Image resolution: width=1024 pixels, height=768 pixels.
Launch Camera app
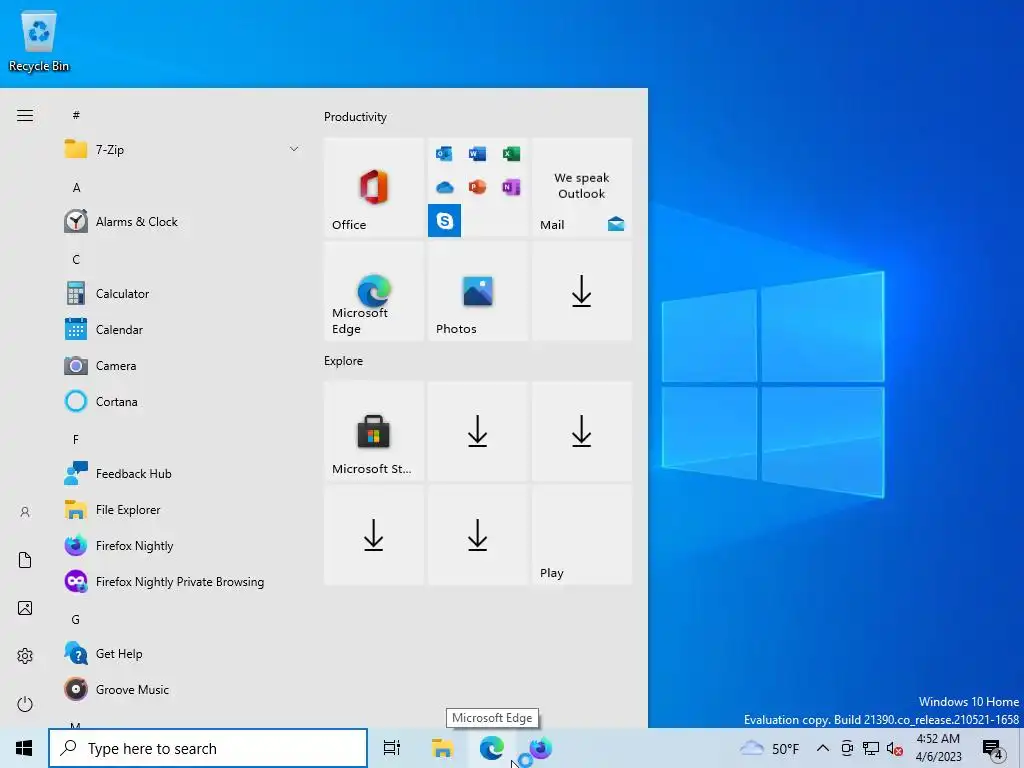(x=182, y=366)
